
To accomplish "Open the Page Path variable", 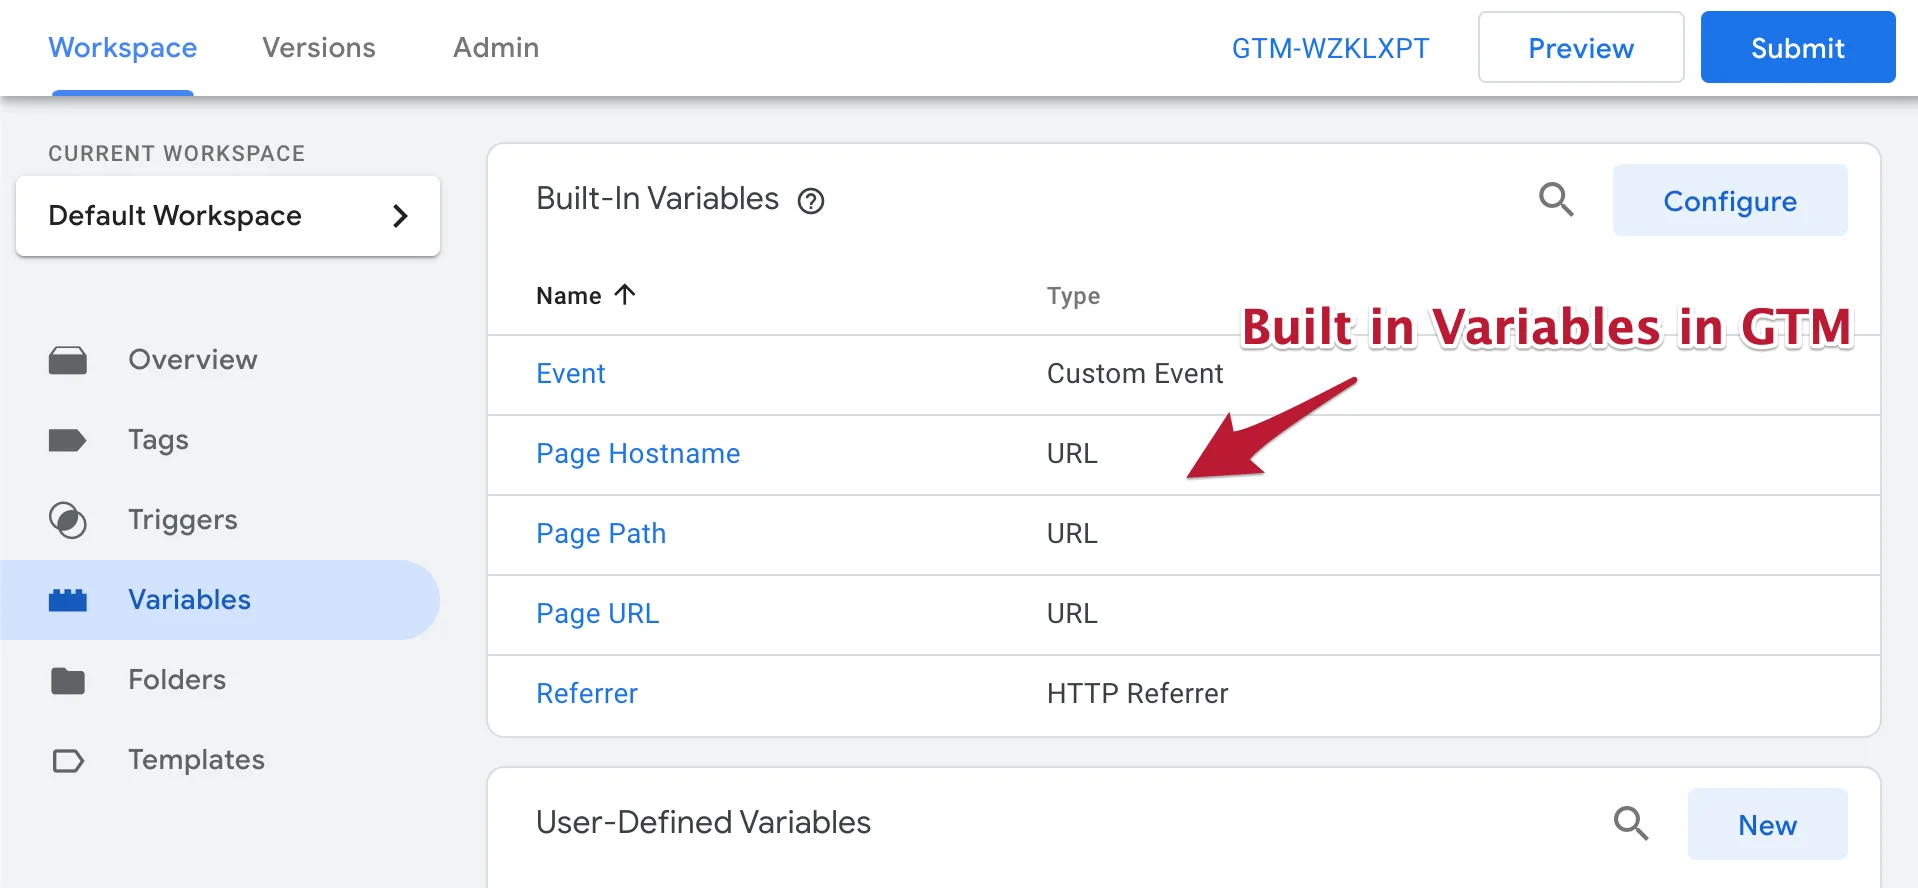I will (x=601, y=534).
